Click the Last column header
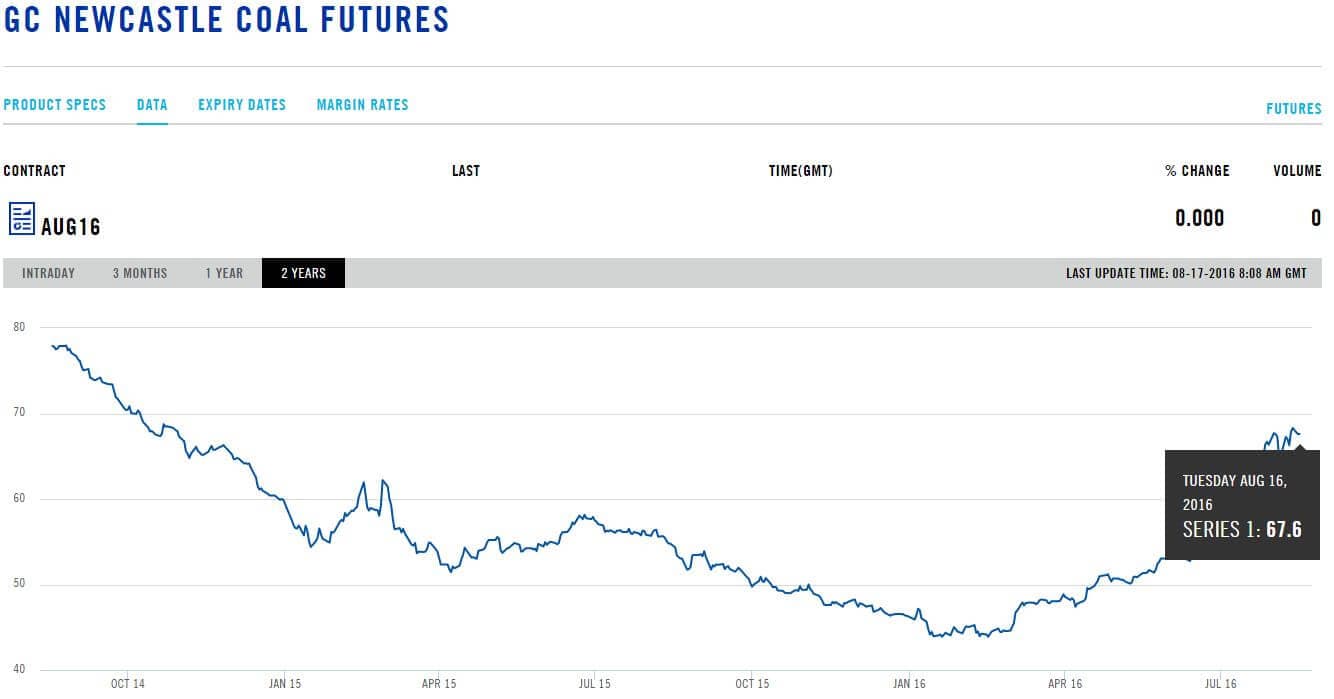 [x=466, y=171]
